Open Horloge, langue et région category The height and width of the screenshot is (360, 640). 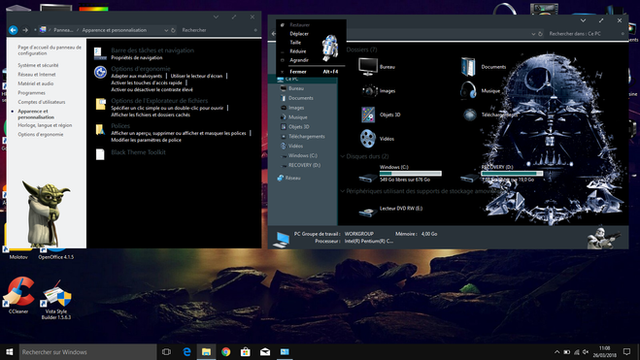45,125
